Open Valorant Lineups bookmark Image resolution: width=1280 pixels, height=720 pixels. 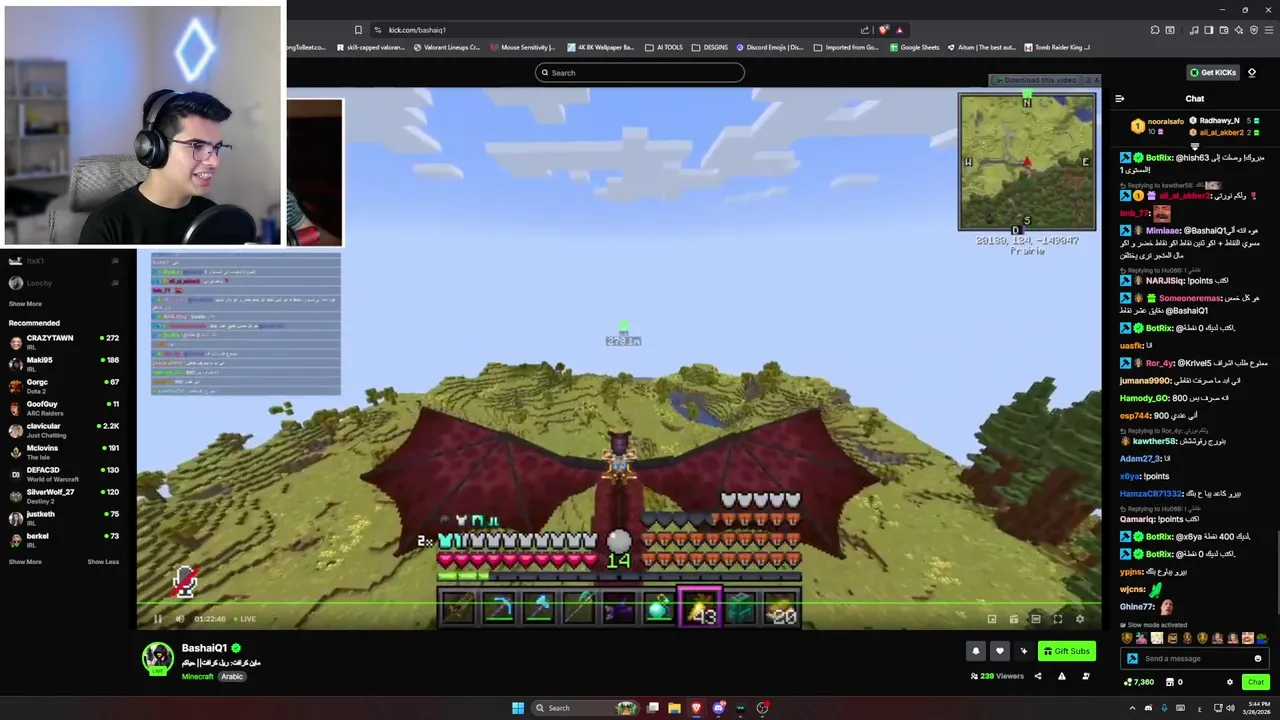pyautogui.click(x=447, y=47)
